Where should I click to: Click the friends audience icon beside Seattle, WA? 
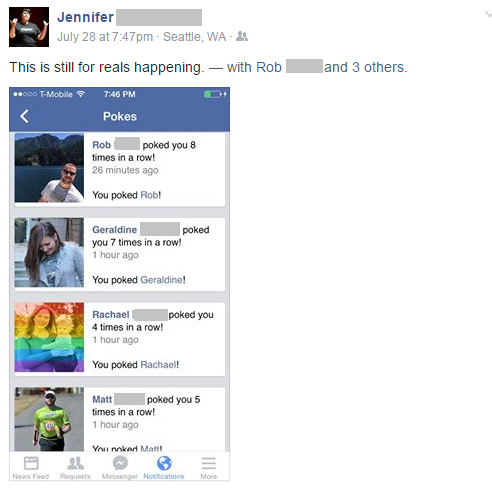click(x=242, y=36)
